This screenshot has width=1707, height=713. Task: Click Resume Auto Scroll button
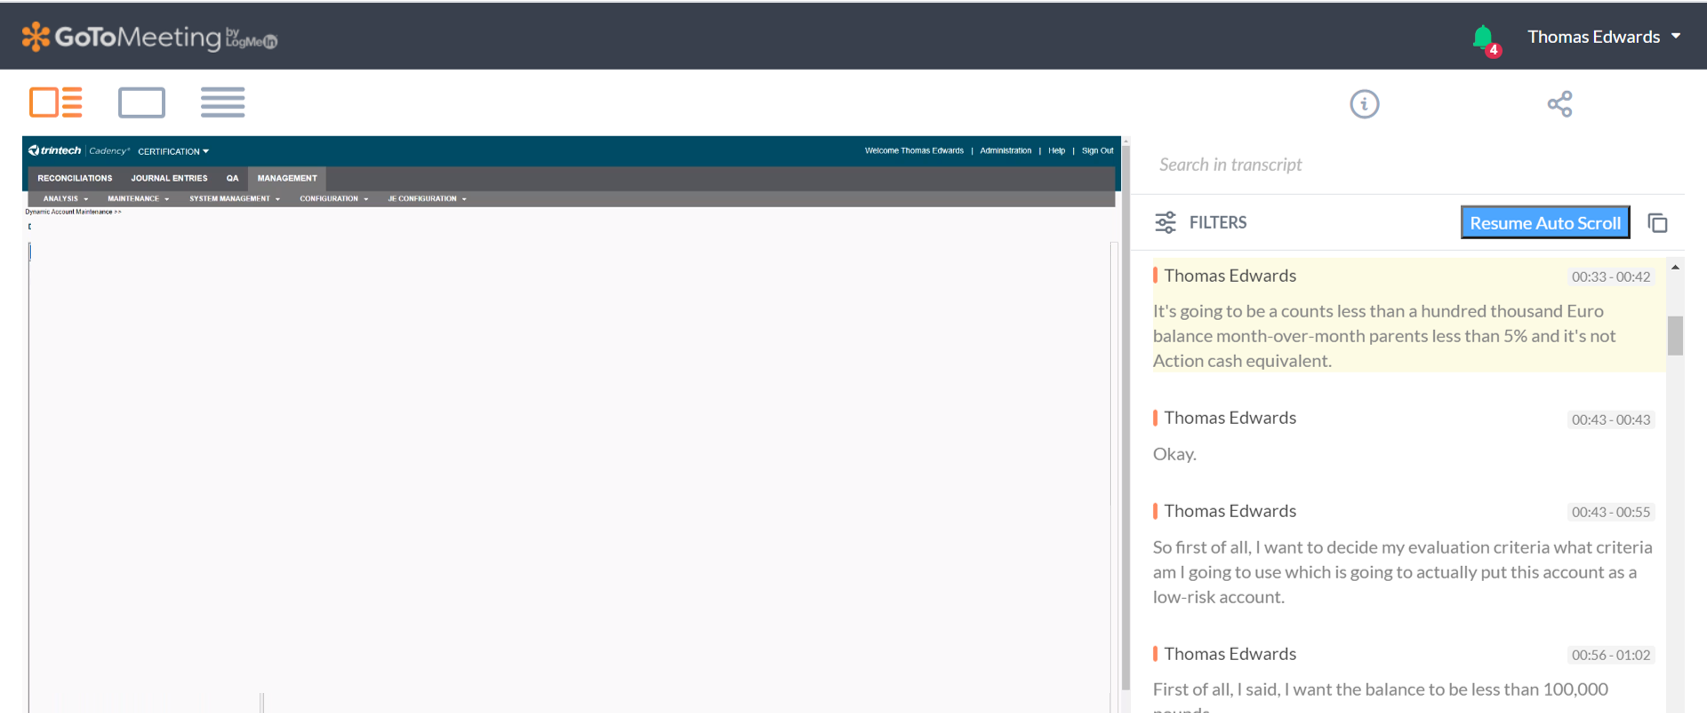[1545, 222]
